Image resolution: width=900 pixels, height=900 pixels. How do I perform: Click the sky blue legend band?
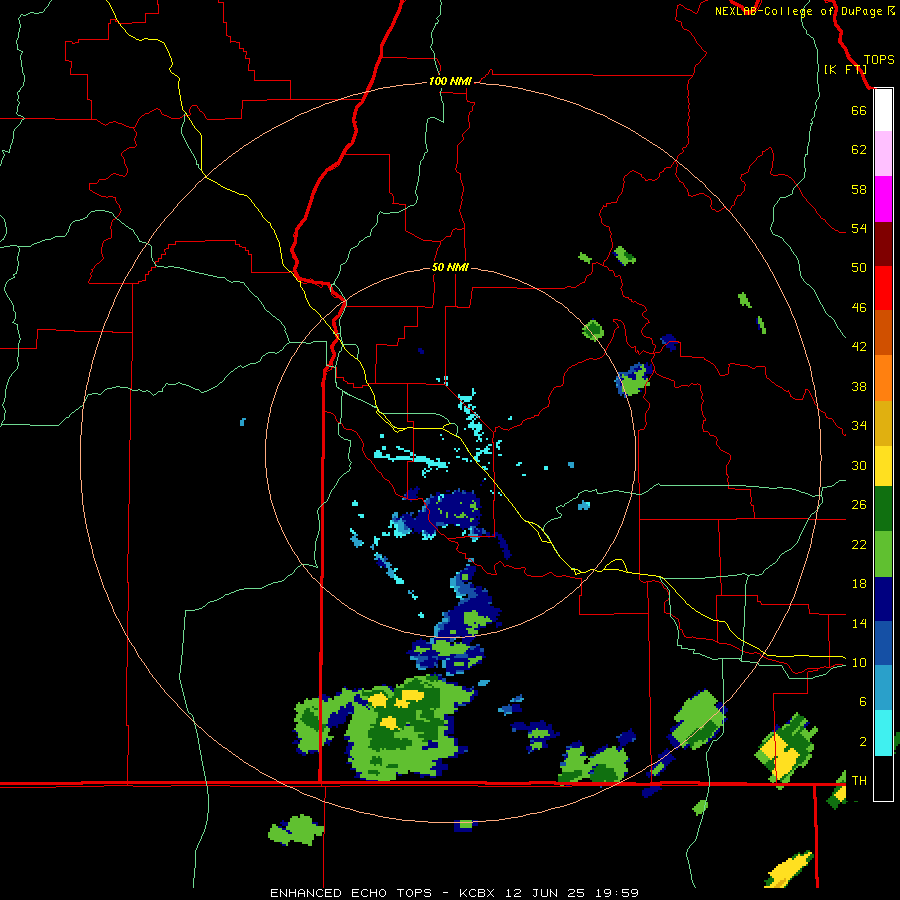(x=883, y=688)
